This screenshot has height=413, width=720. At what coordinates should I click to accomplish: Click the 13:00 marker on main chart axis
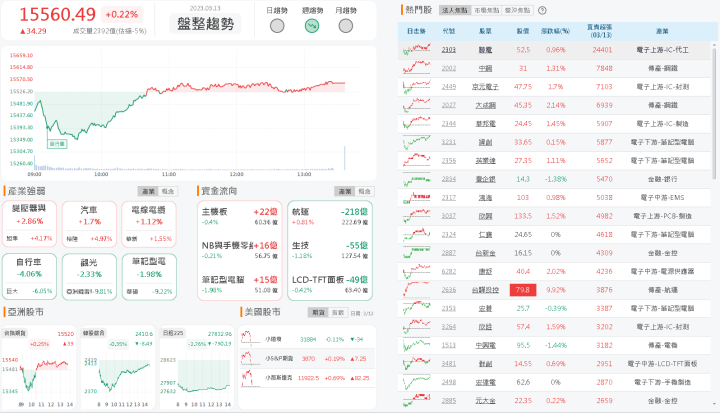(x=304, y=175)
